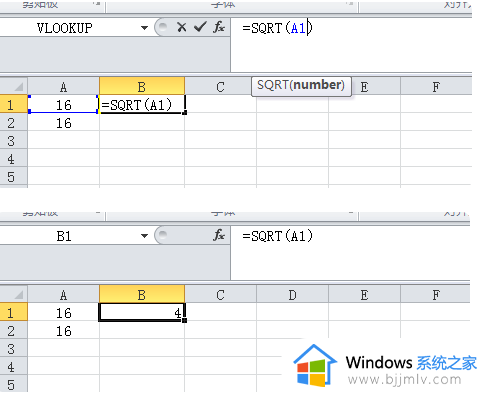This screenshot has width=482, height=393.
Task: Select column B header in upper sheet
Action: 142,87
